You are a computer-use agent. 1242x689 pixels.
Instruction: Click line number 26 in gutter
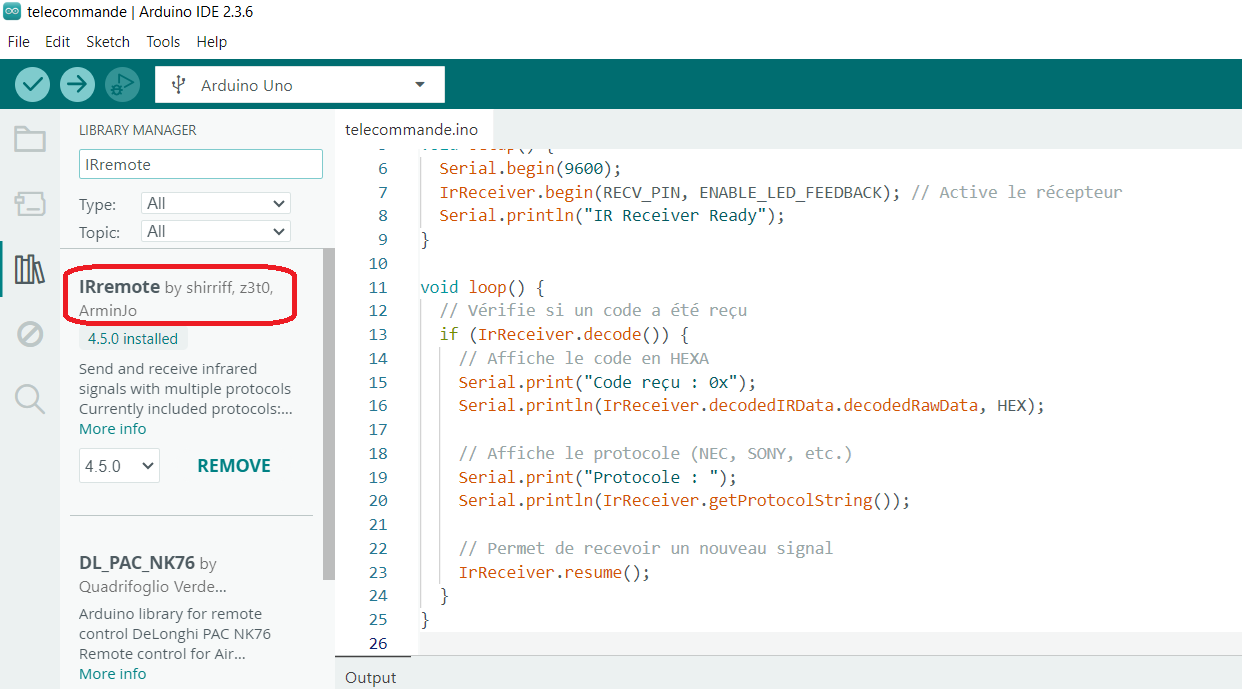pyautogui.click(x=378, y=643)
